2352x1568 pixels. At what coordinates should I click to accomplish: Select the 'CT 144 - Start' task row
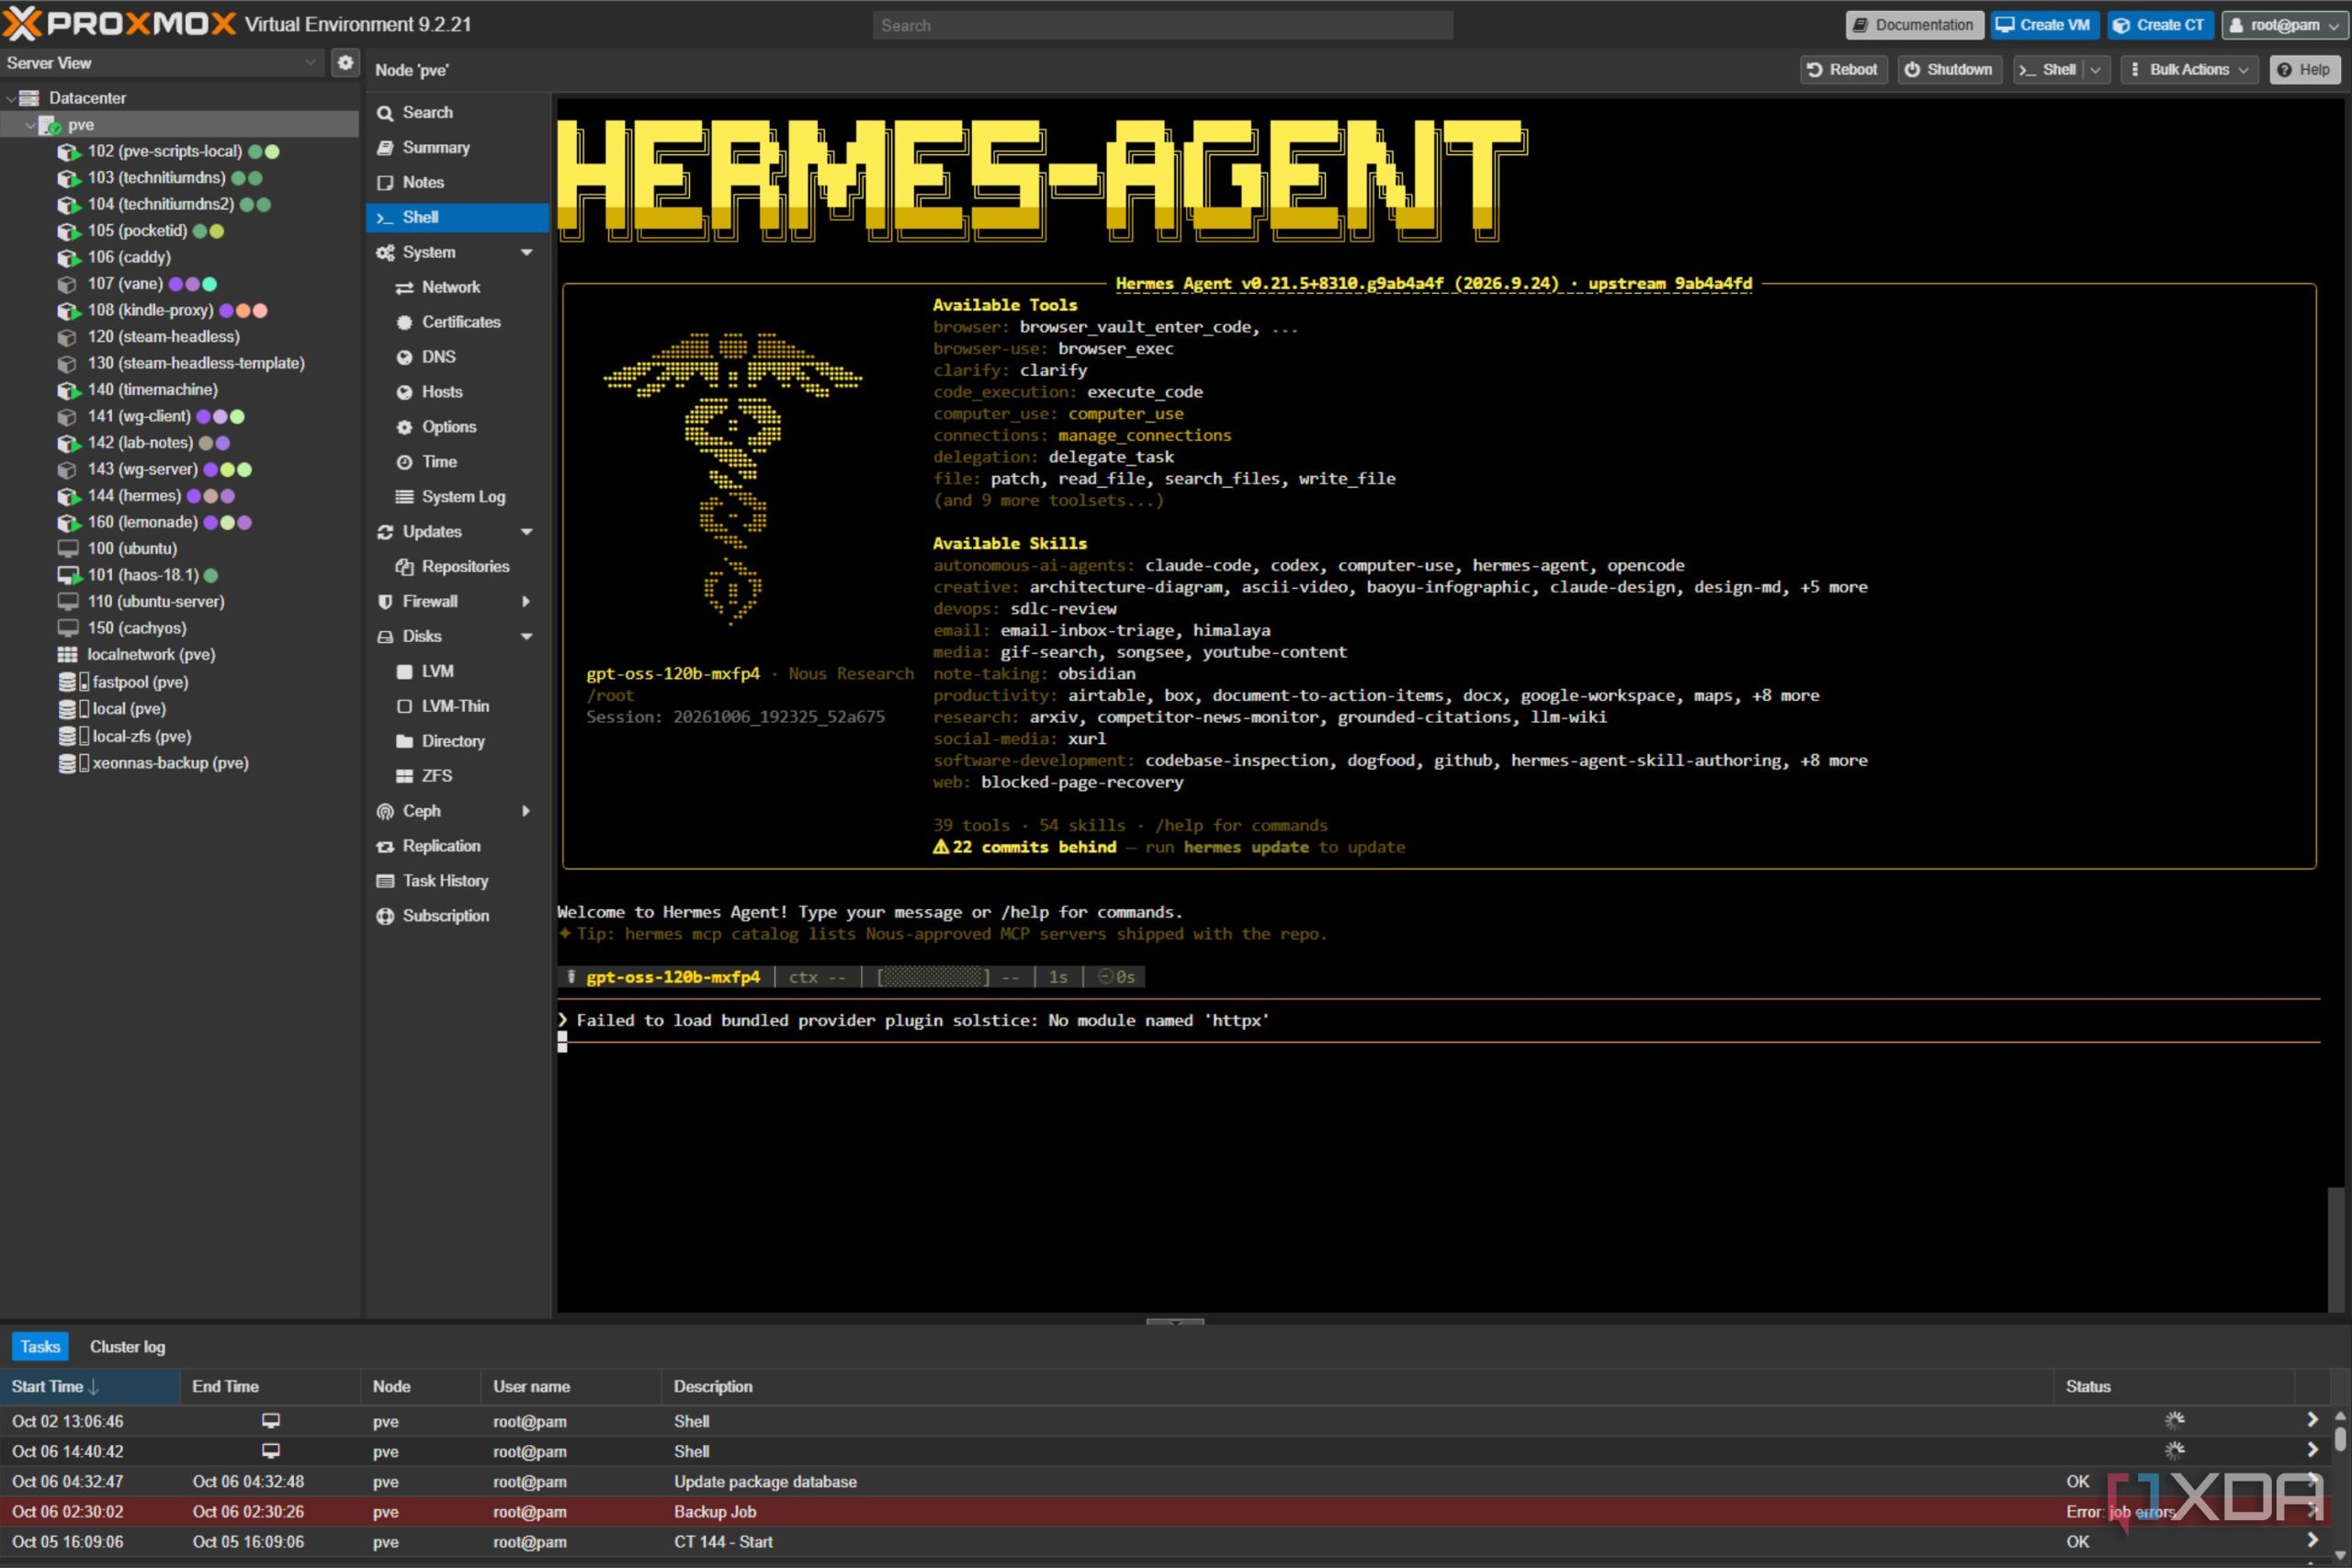(x=1165, y=1542)
